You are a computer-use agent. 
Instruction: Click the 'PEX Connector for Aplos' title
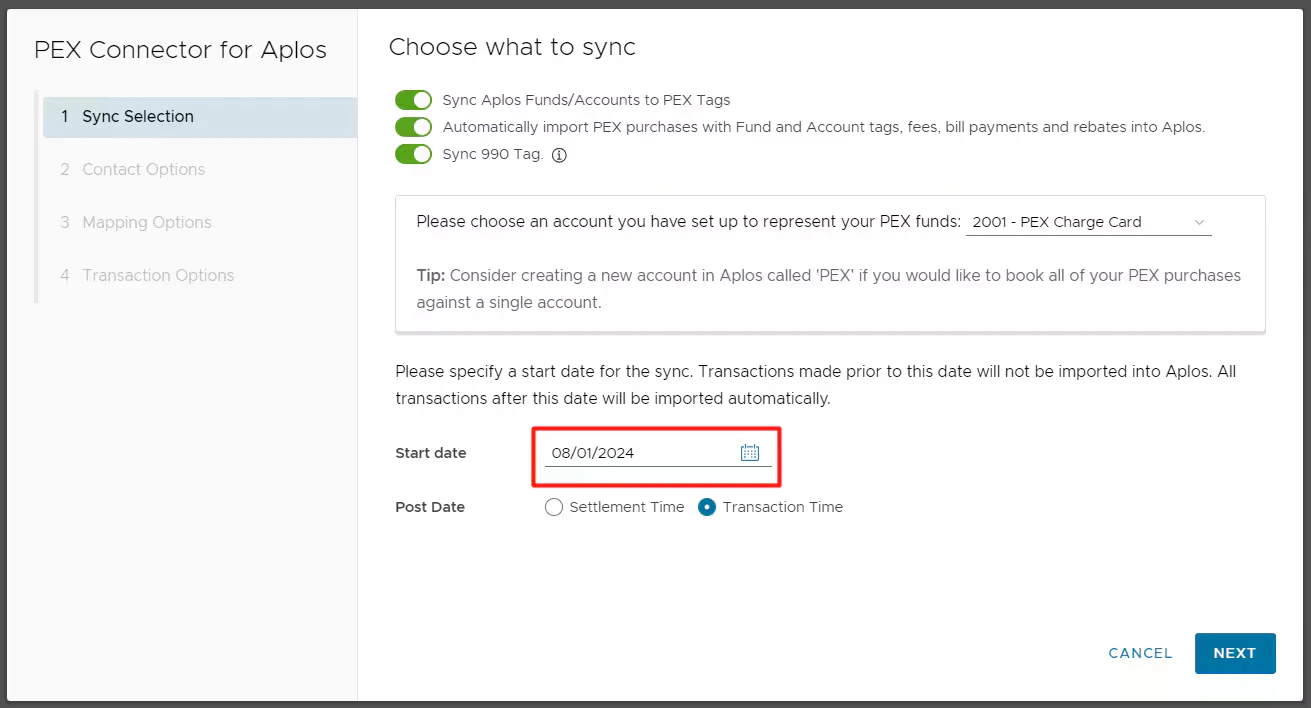[x=180, y=50]
